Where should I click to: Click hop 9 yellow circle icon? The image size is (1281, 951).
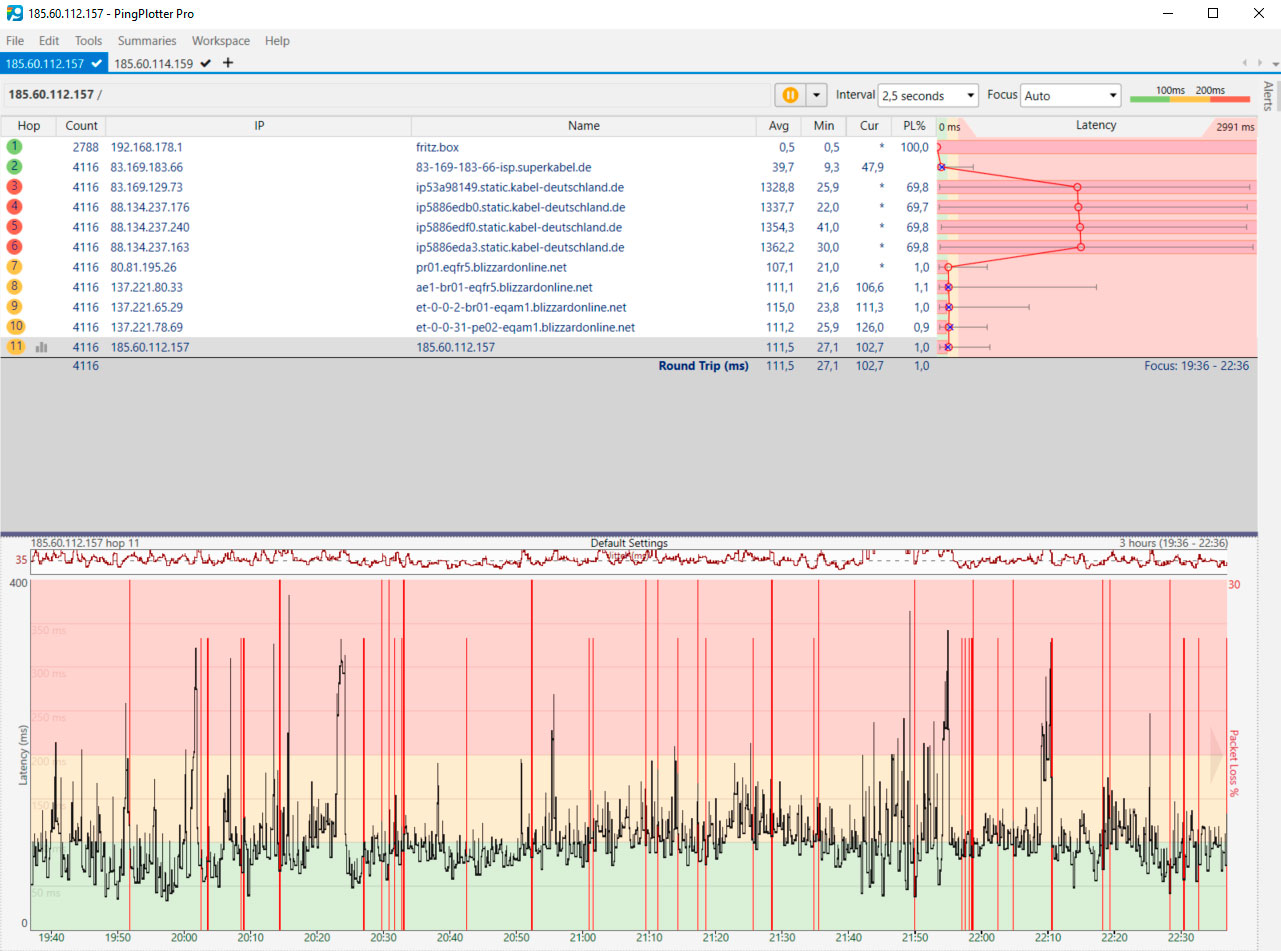[14, 307]
